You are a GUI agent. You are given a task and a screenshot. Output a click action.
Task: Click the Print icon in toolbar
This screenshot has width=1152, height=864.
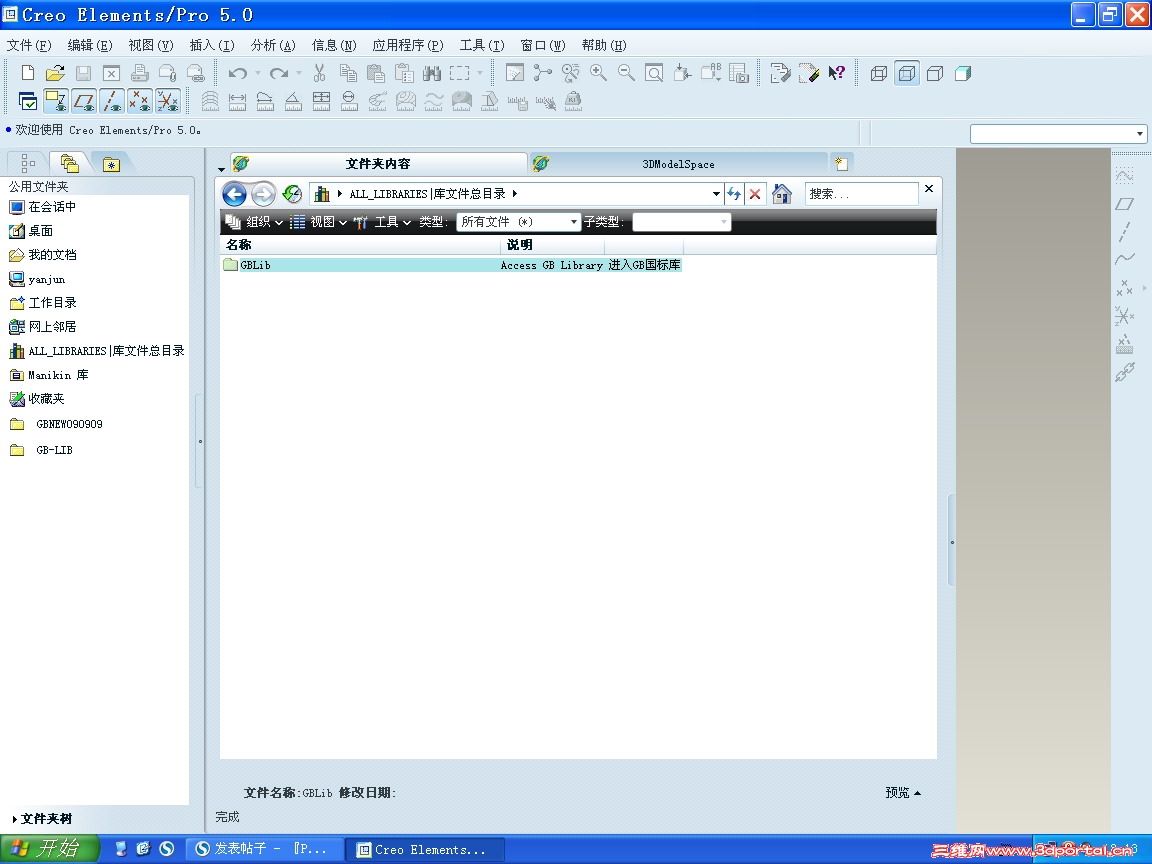coord(140,73)
